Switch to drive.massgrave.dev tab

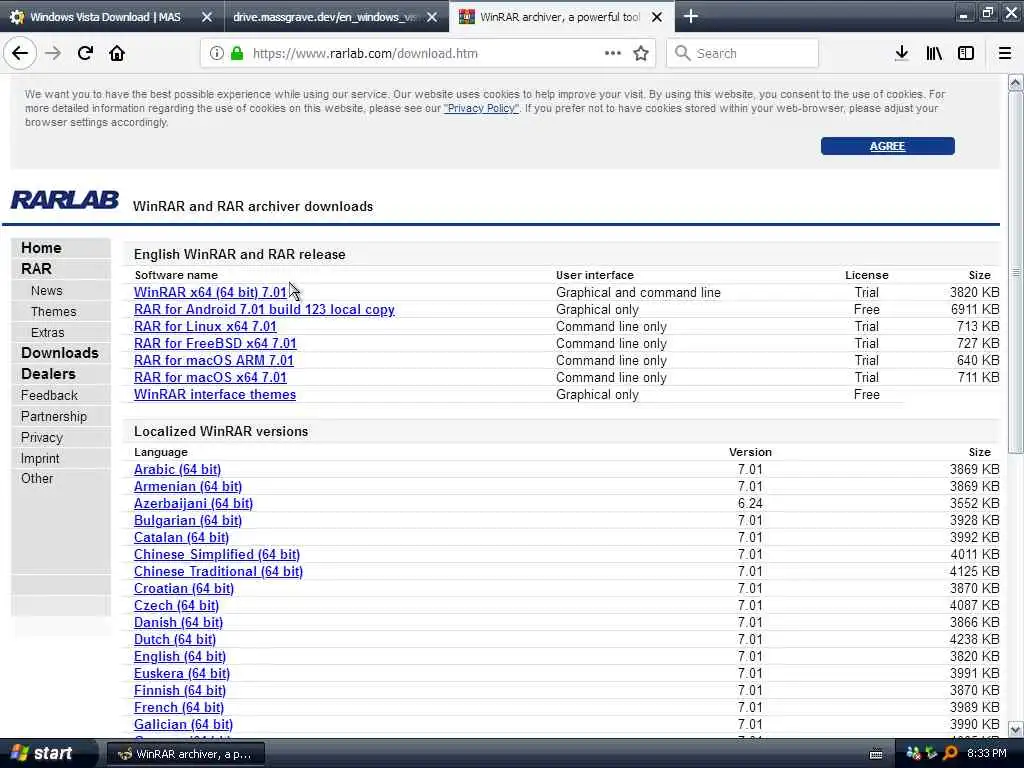pos(325,17)
